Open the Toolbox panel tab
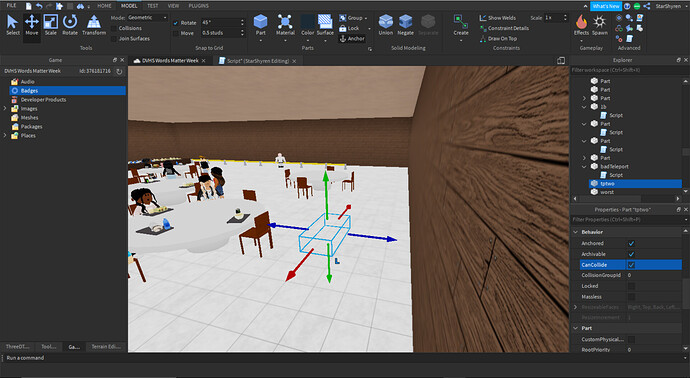The height and width of the screenshot is (378, 690). (x=48, y=347)
